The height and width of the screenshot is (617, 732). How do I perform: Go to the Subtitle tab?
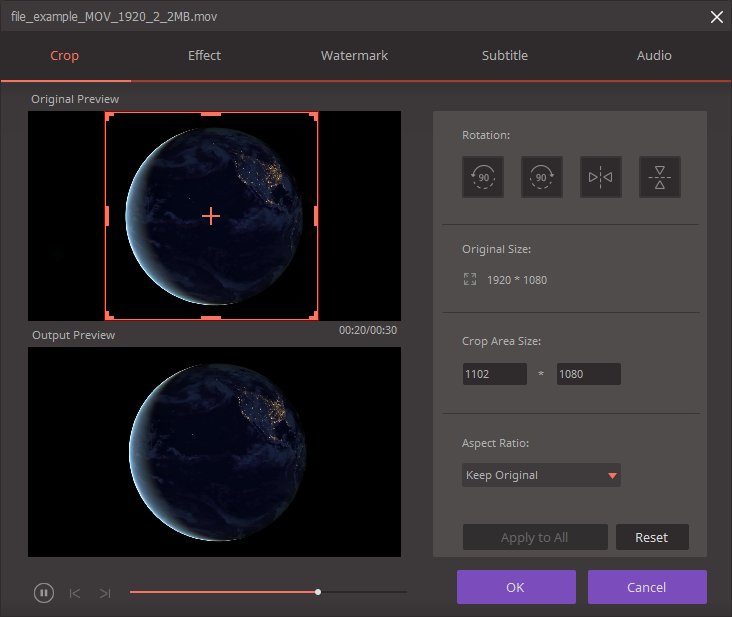(504, 56)
